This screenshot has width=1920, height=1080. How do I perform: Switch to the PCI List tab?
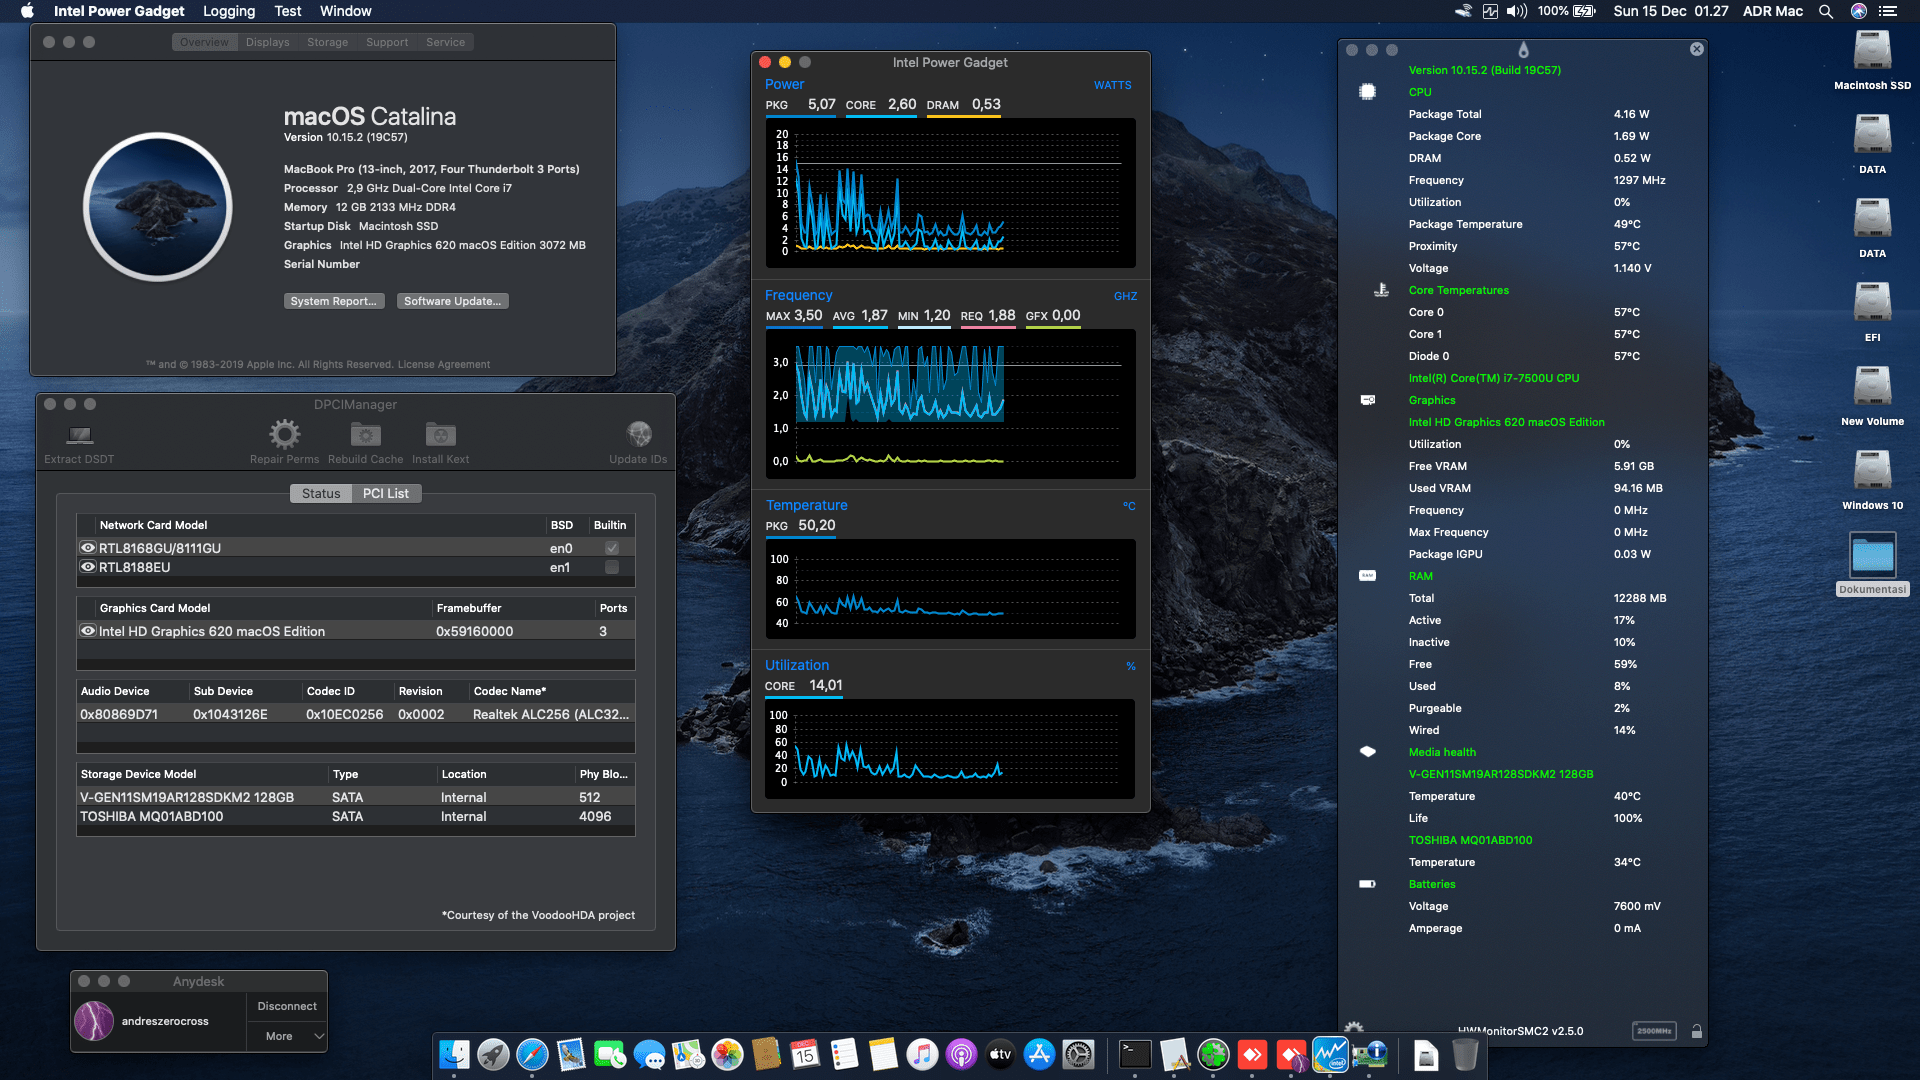[386, 493]
